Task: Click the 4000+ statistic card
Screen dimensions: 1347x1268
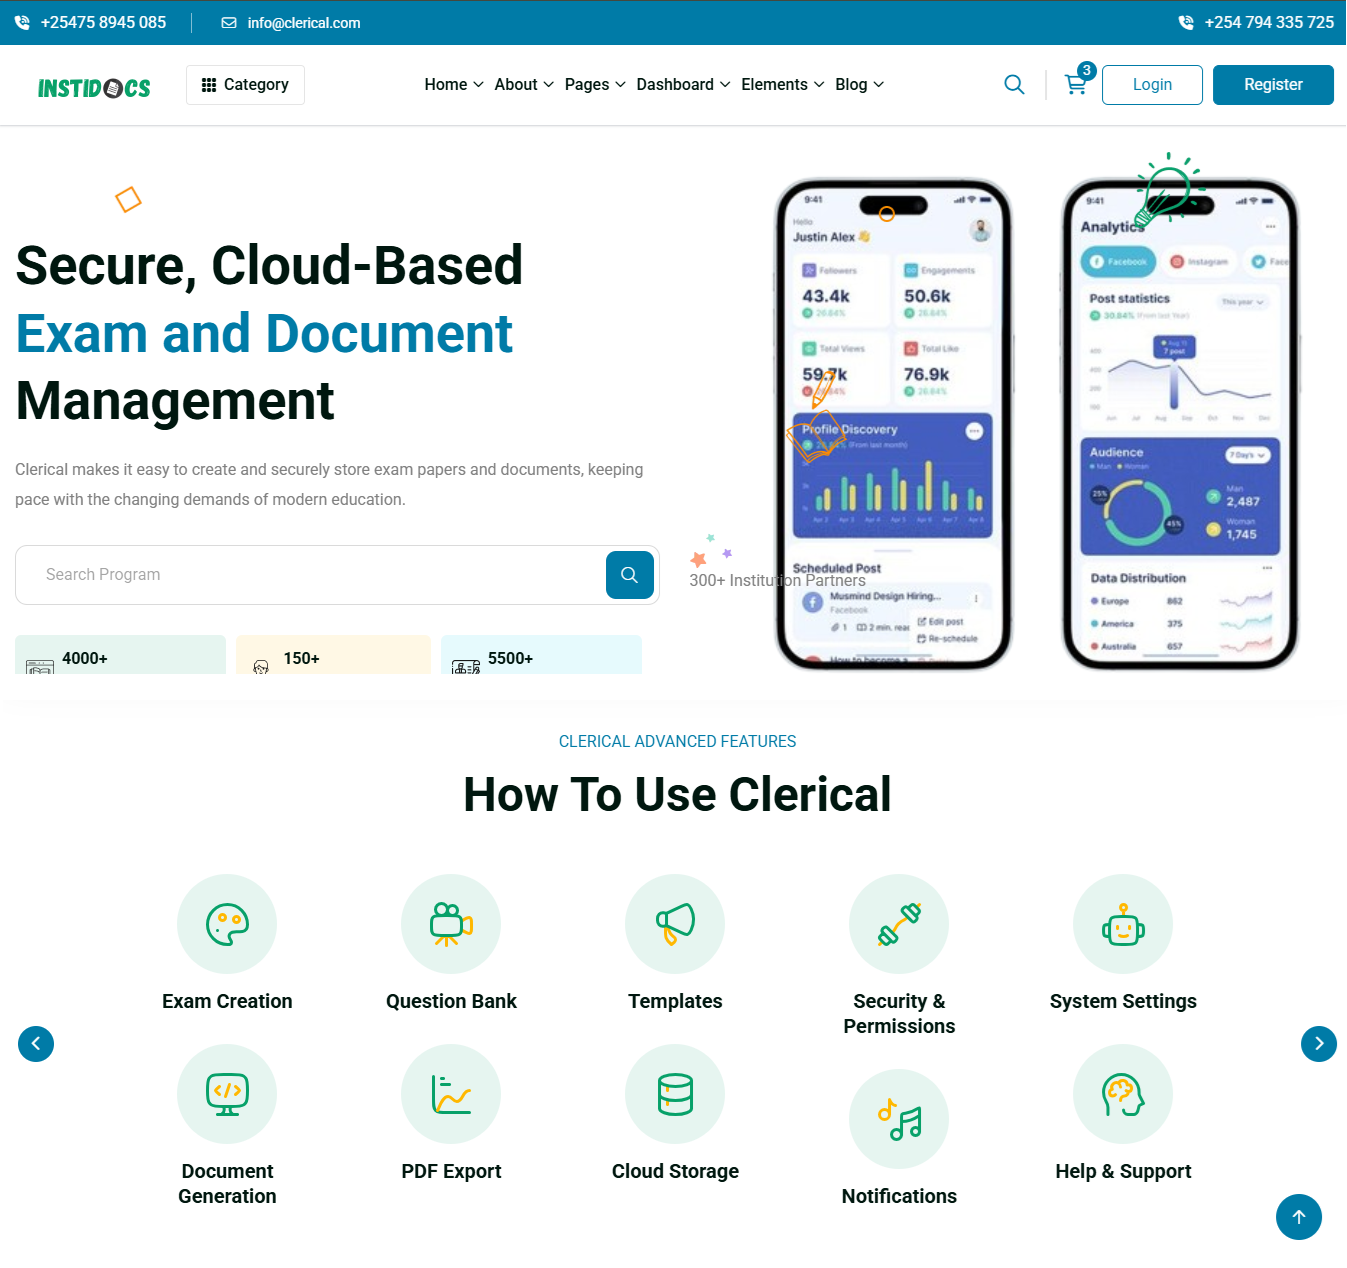Action: 120,655
